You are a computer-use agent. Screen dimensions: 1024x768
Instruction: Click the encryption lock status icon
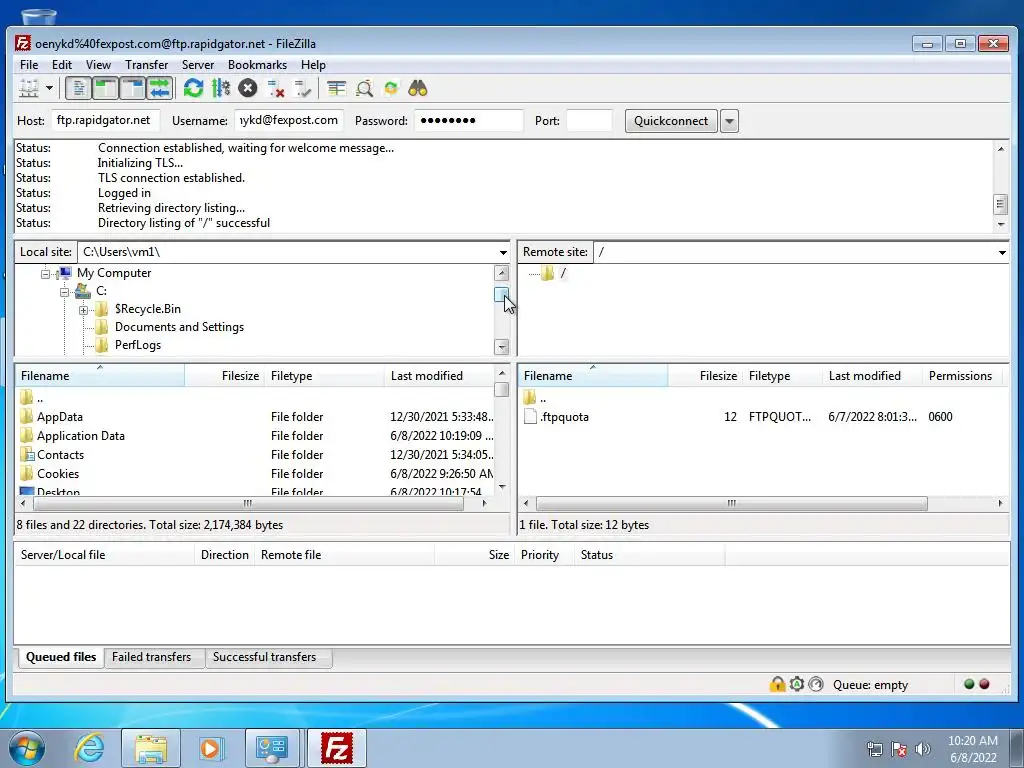(777, 684)
